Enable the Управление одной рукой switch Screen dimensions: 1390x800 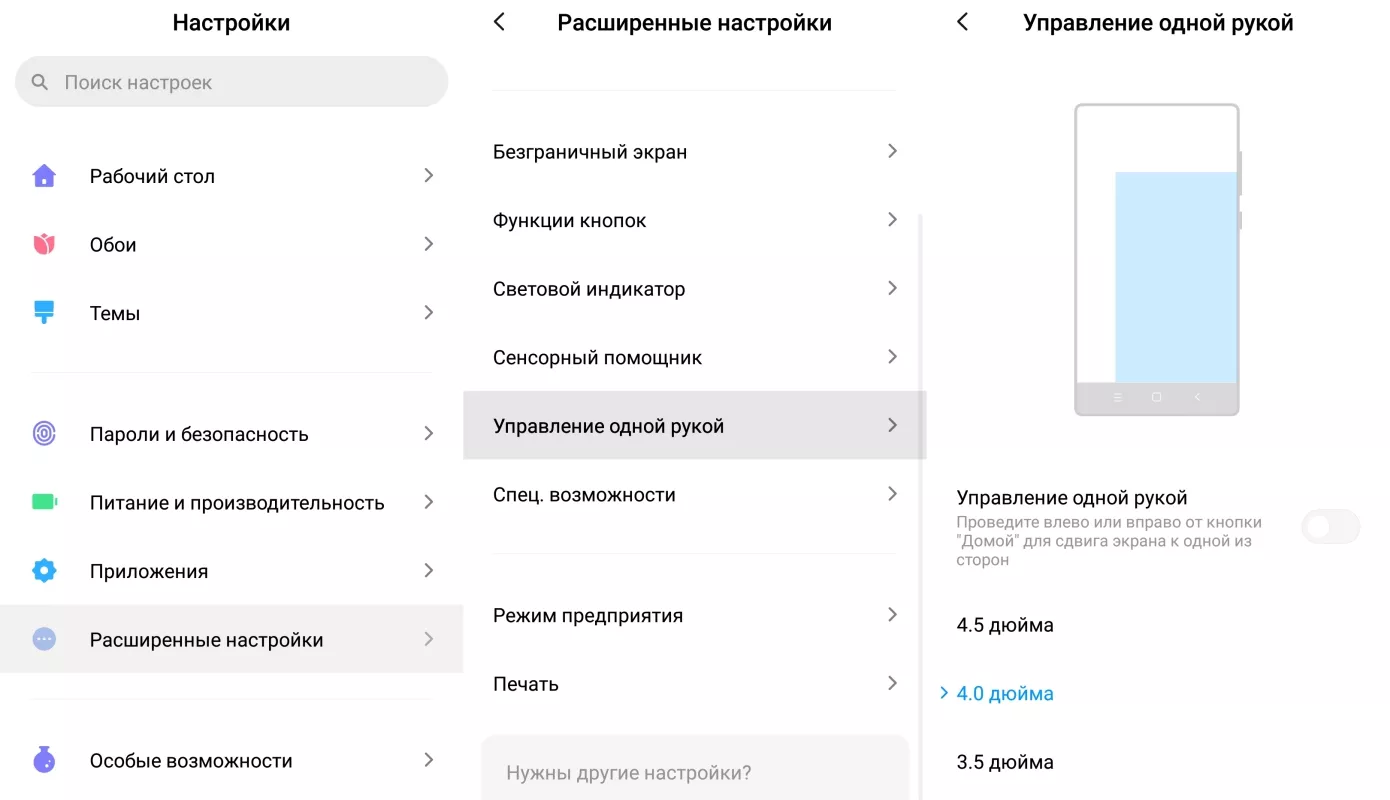[x=1331, y=526]
